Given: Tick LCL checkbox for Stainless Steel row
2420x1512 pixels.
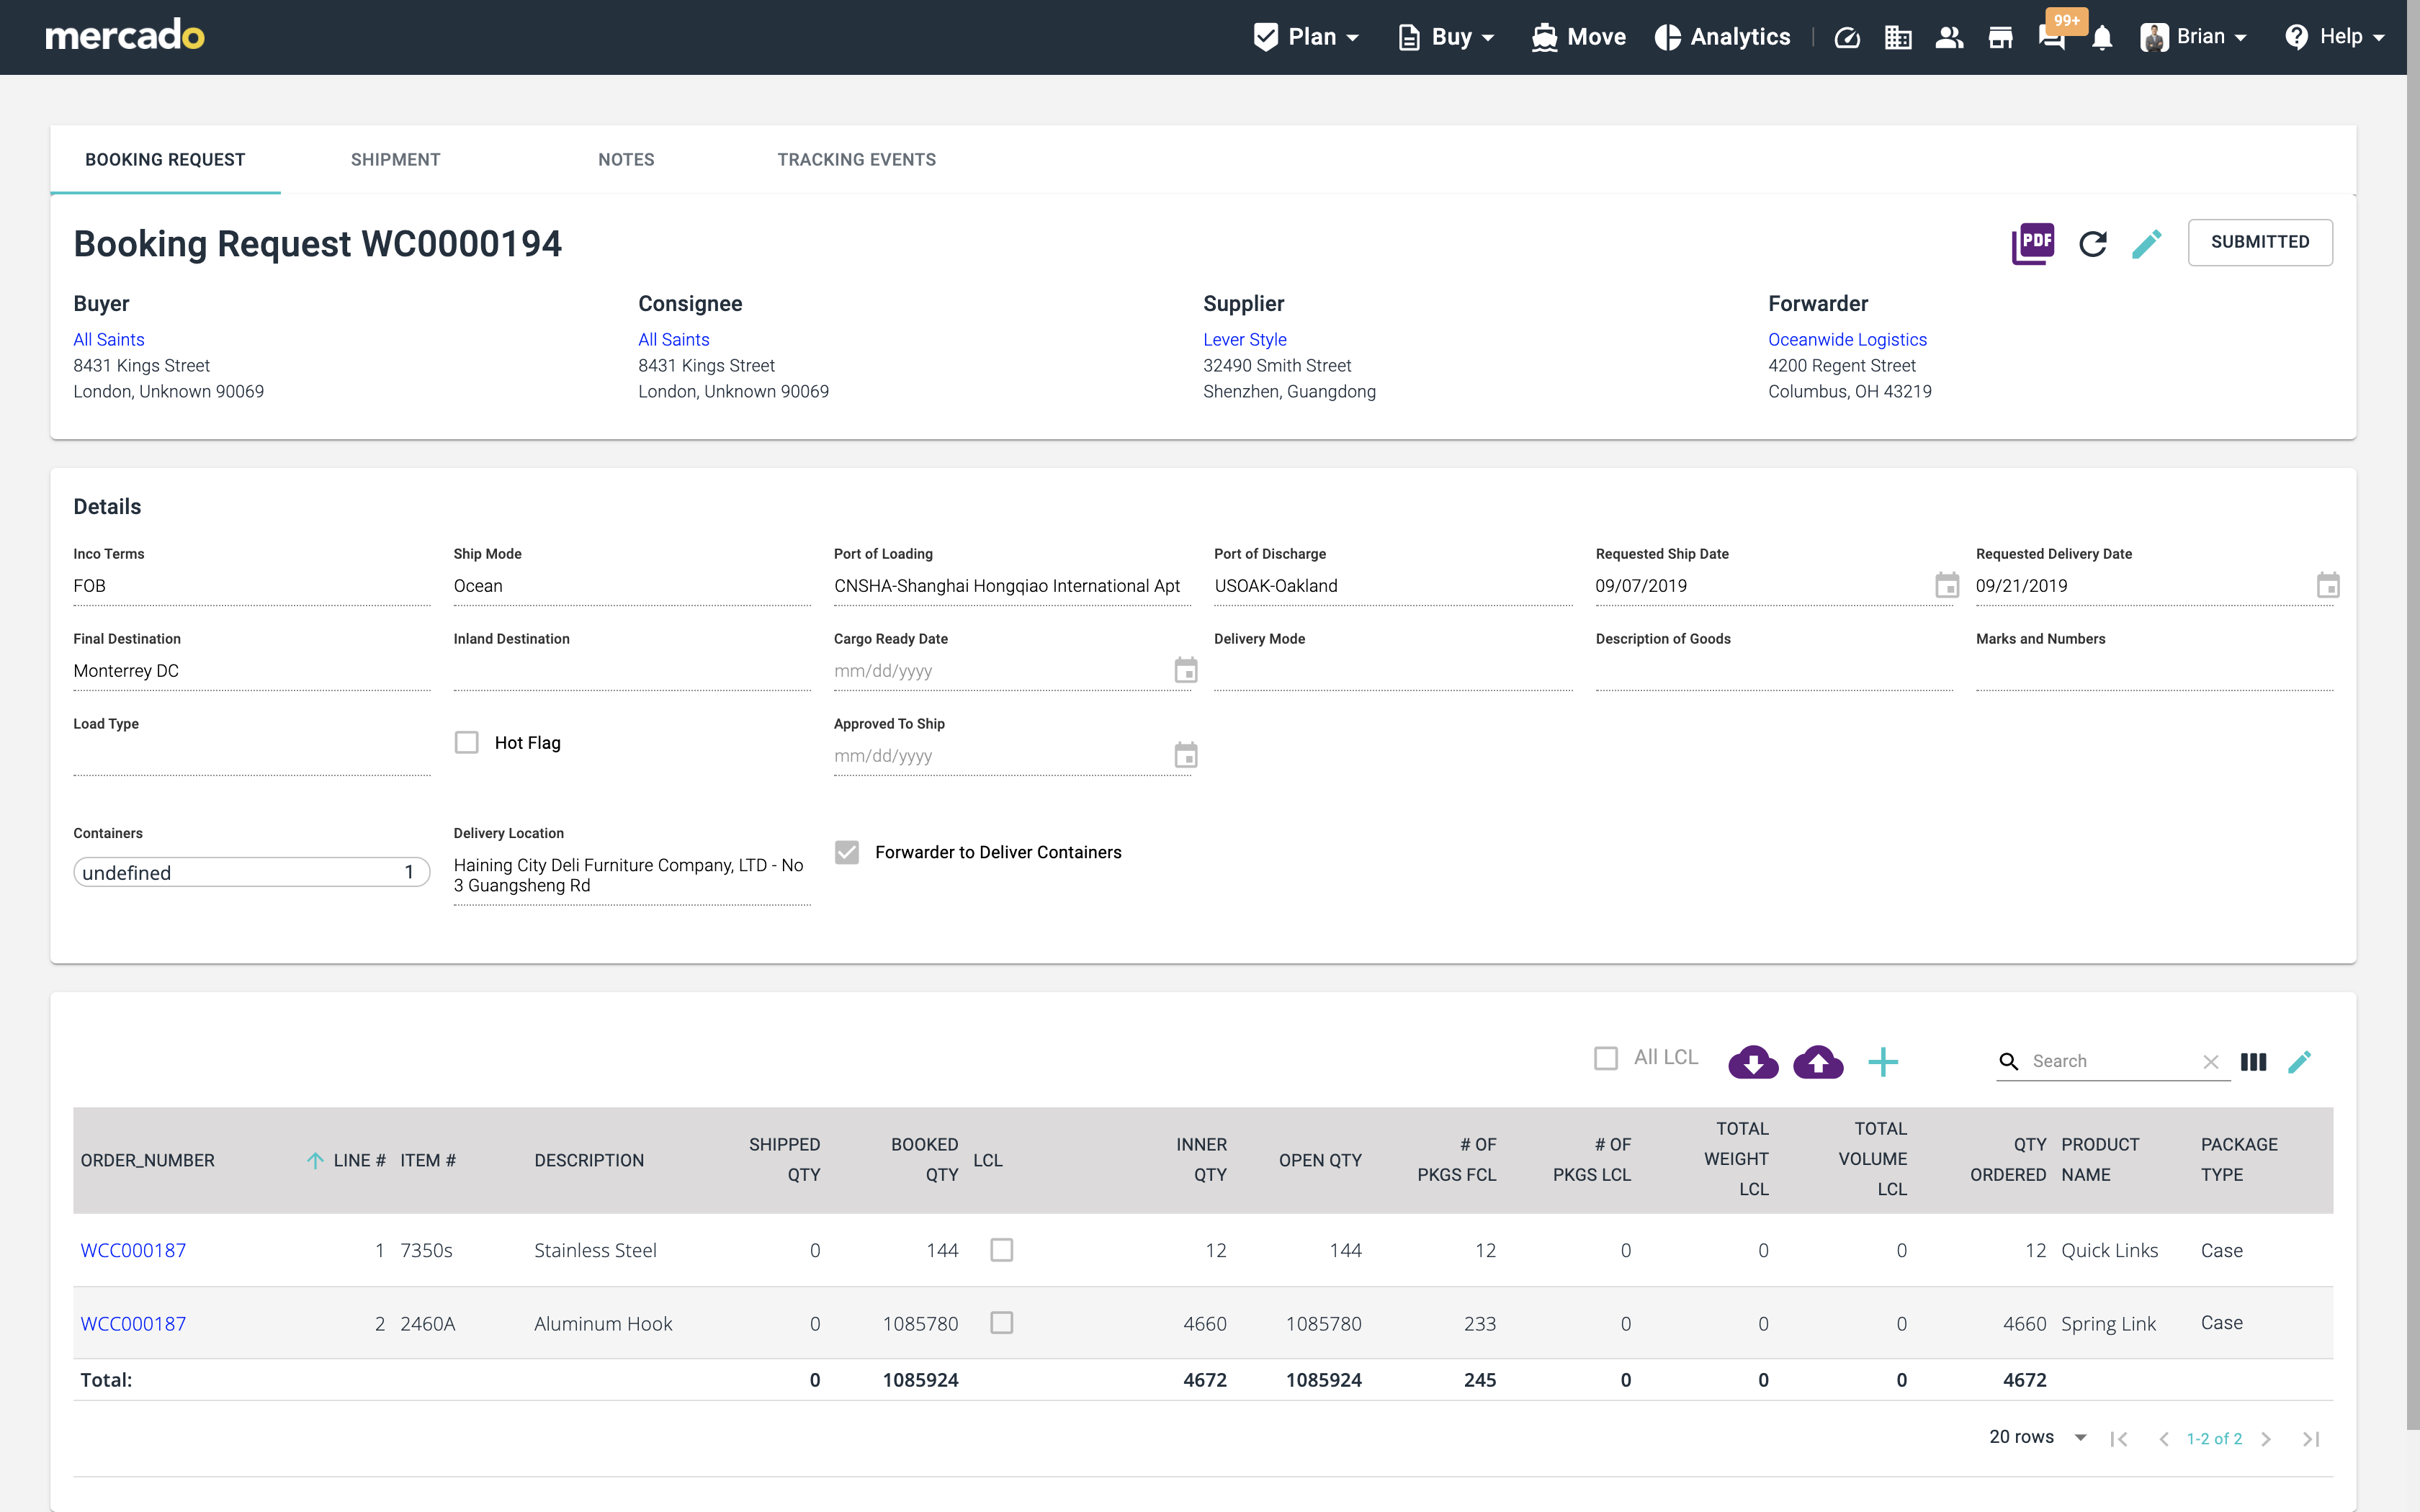Looking at the screenshot, I should tap(1001, 1250).
